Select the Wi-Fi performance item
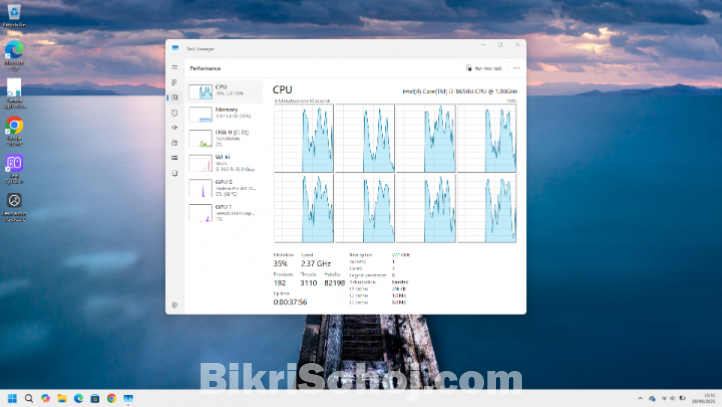Viewport: 722px width, 407px height. point(225,162)
